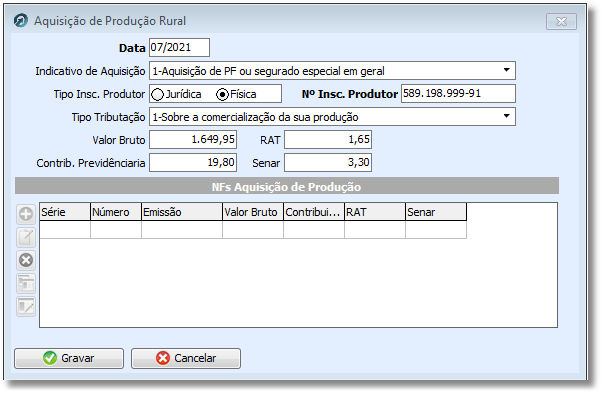This screenshot has height=394, width=602.
Task: Click the Valor Bruto input field
Action: tap(193, 139)
